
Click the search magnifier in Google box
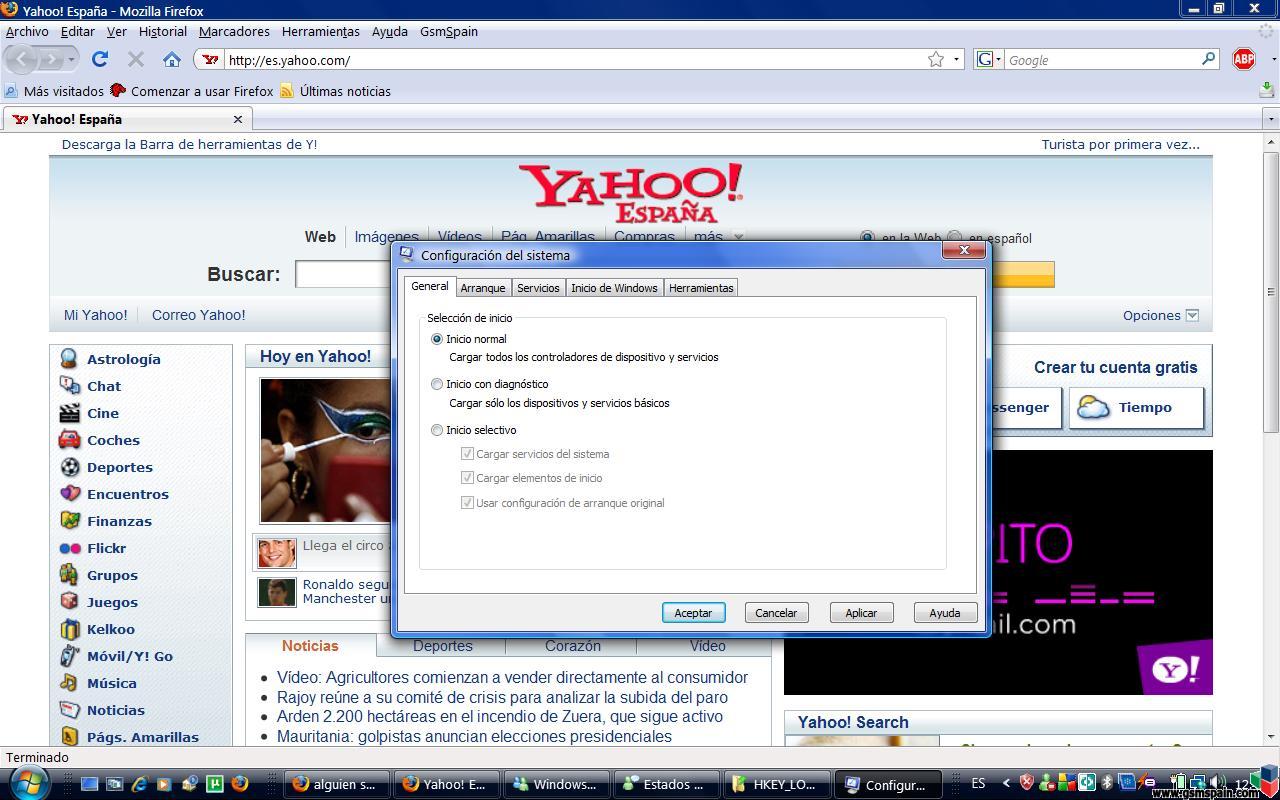[x=1208, y=59]
